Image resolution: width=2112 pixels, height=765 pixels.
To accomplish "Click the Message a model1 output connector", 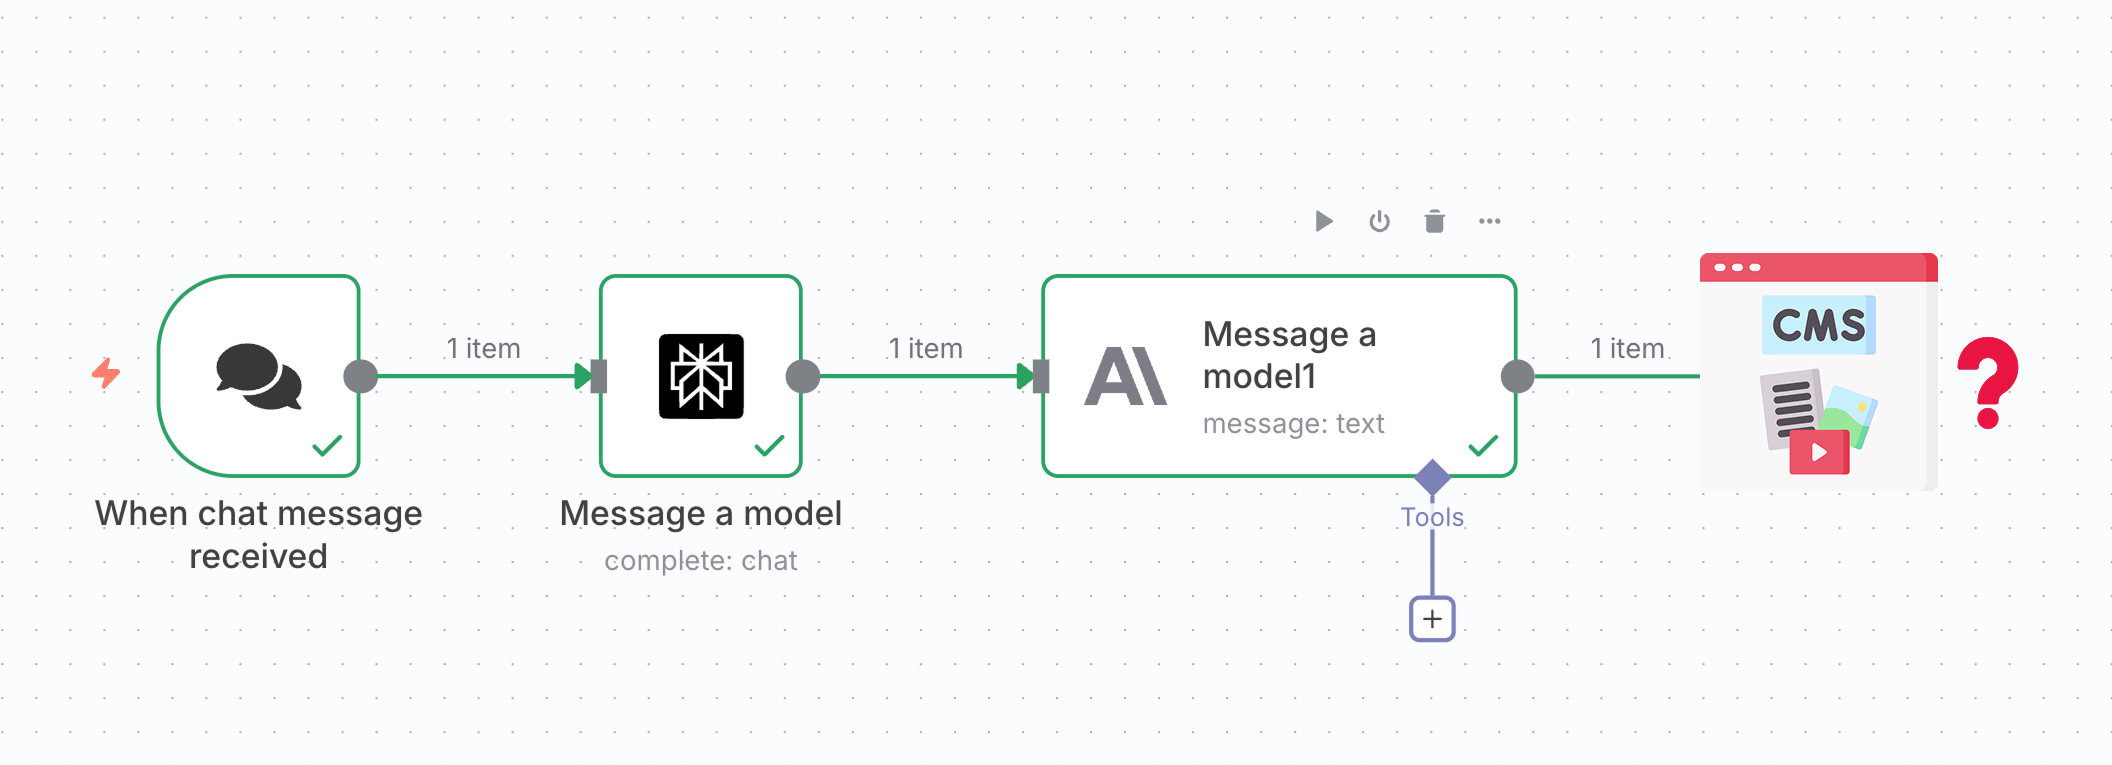I will [x=1517, y=376].
